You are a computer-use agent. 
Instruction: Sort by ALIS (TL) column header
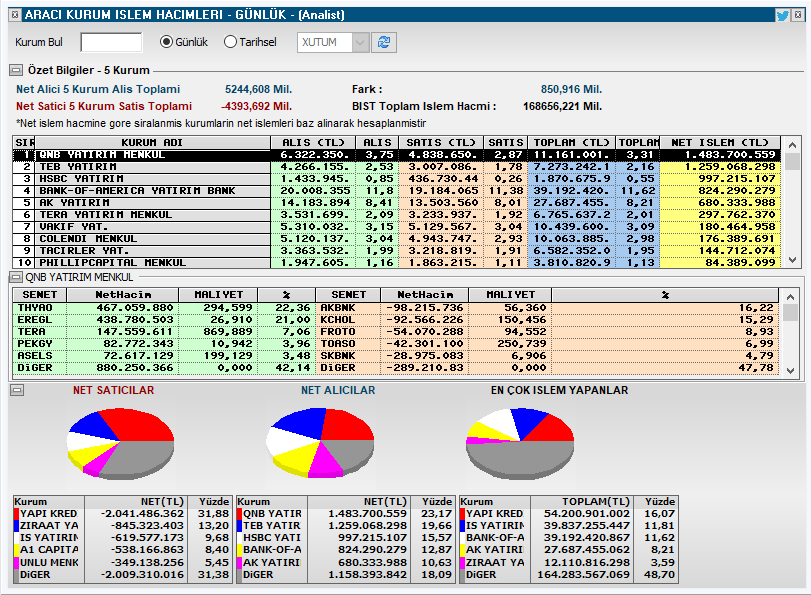pyautogui.click(x=313, y=142)
